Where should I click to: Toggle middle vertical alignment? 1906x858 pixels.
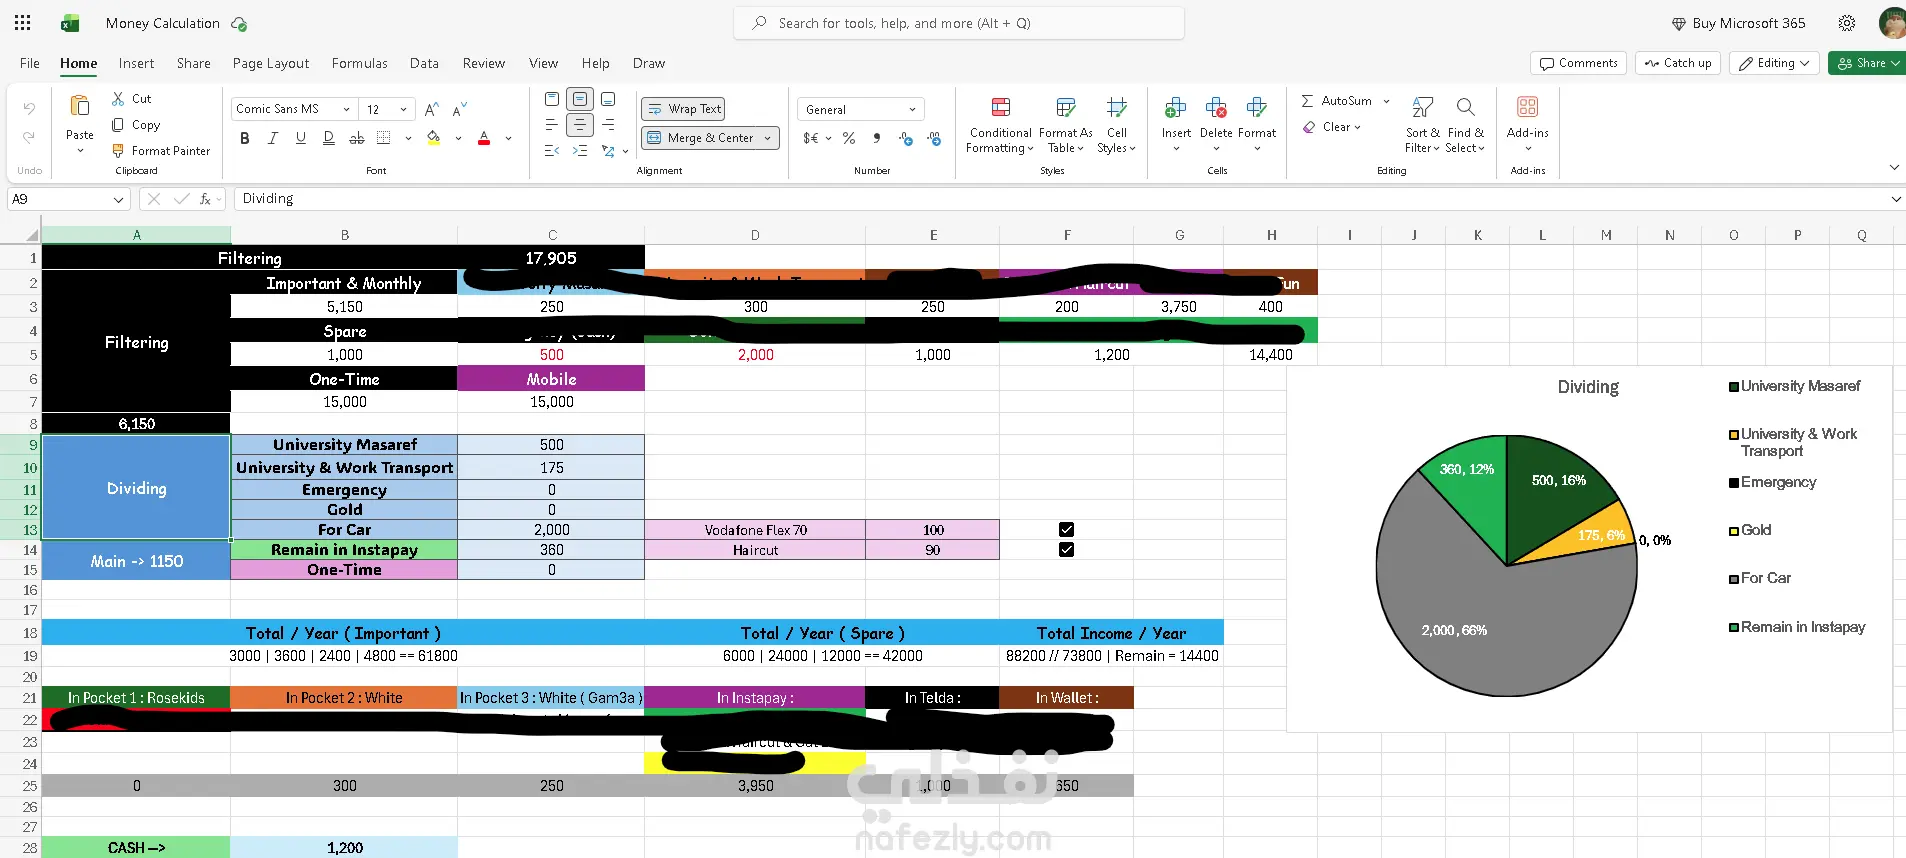pos(580,99)
